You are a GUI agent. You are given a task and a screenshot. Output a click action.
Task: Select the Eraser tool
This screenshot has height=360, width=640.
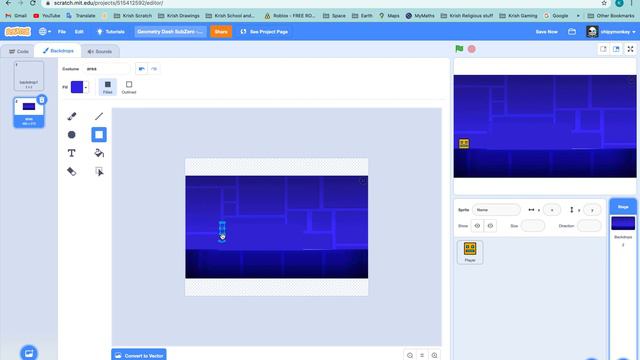tap(72, 171)
